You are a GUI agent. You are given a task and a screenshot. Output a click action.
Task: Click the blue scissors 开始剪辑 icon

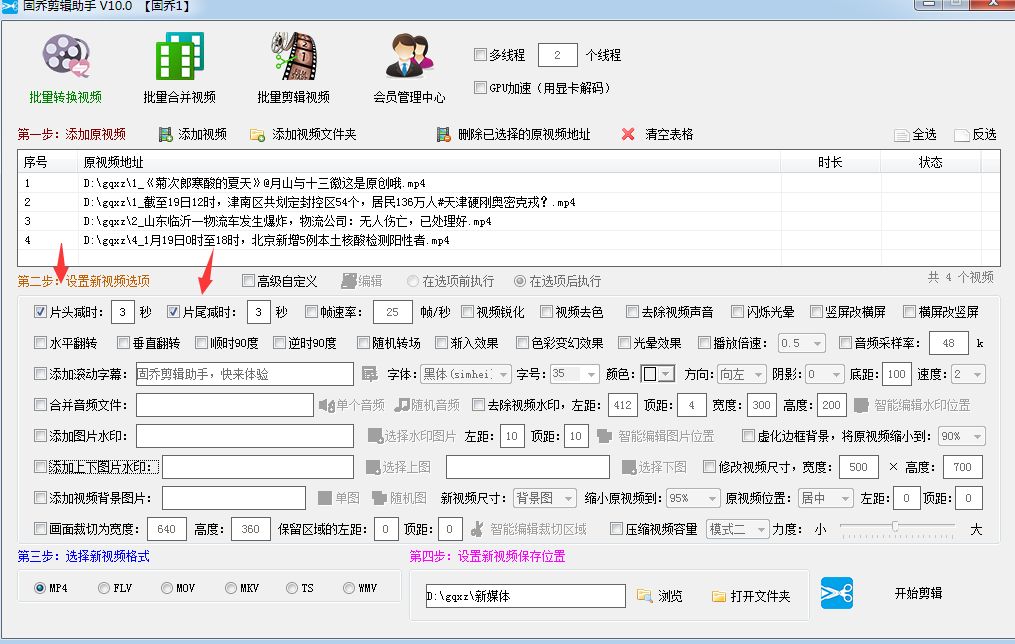point(837,593)
